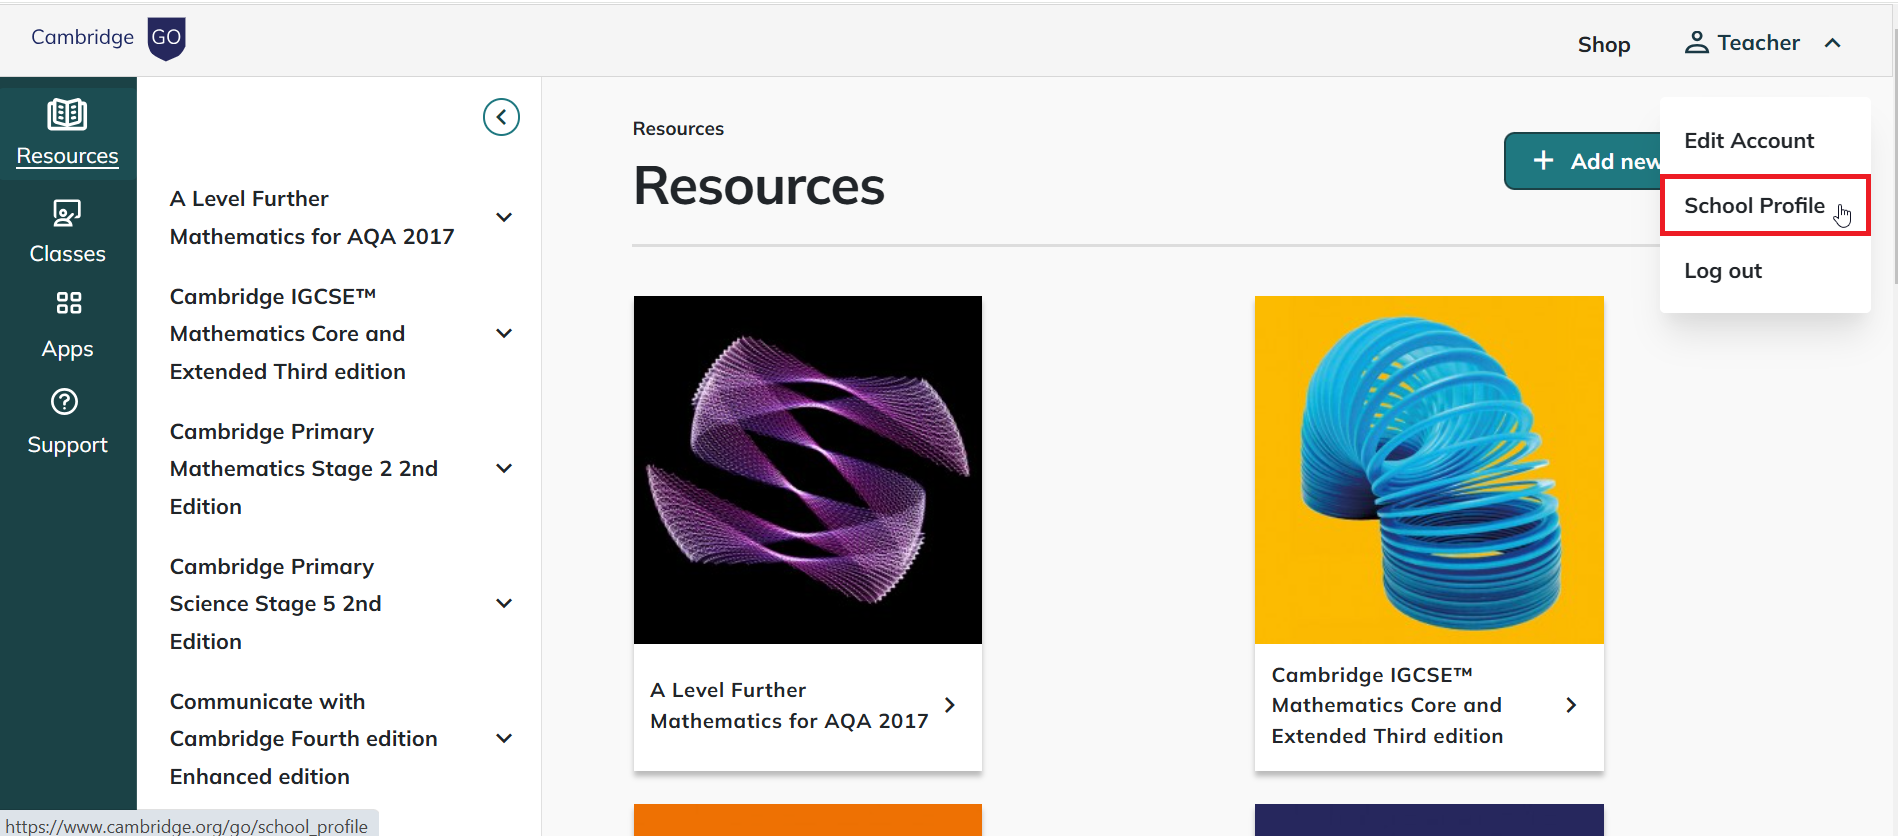Expand Communicate with Cambridge Fourth edition

504,738
